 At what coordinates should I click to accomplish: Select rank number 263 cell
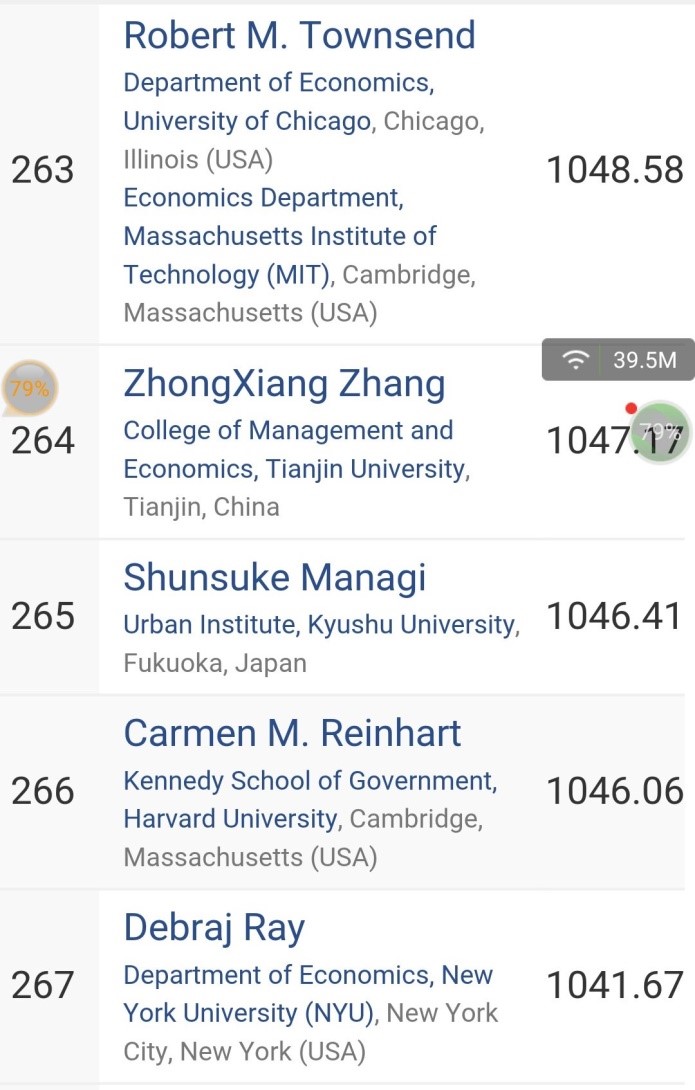[x=43, y=170]
